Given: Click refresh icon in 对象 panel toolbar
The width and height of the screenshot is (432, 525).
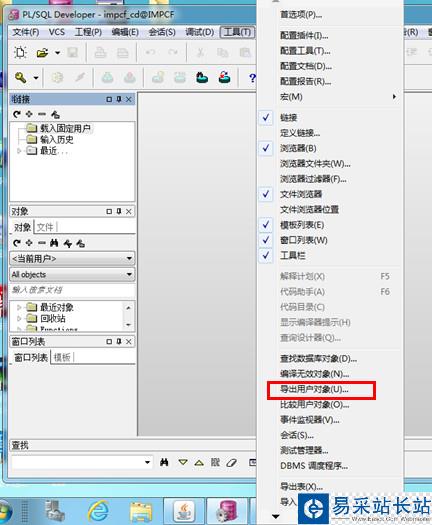Looking at the screenshot, I should pyautogui.click(x=17, y=243).
